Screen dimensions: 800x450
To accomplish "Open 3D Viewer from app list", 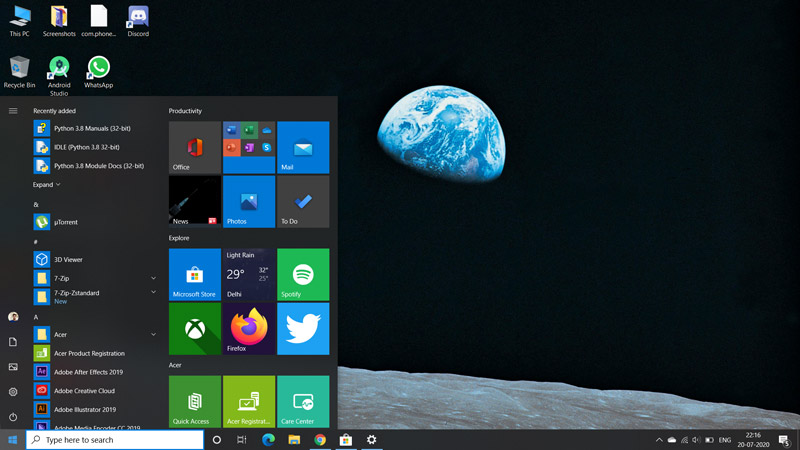I will (x=95, y=259).
